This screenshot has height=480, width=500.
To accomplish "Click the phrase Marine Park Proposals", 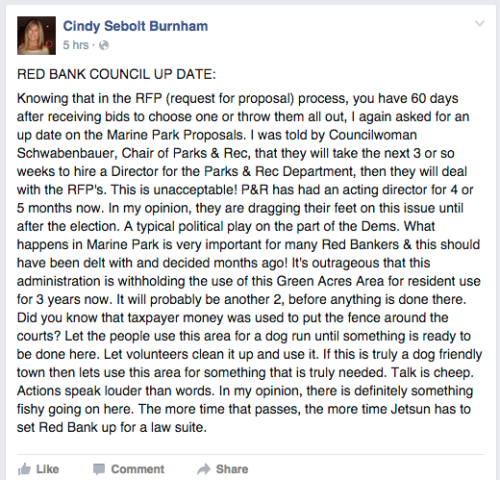I will (175, 135).
